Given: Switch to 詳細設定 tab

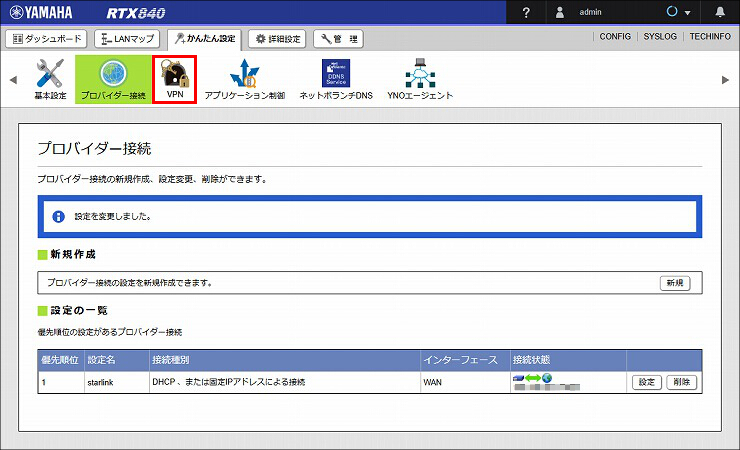Looking at the screenshot, I should (278, 39).
